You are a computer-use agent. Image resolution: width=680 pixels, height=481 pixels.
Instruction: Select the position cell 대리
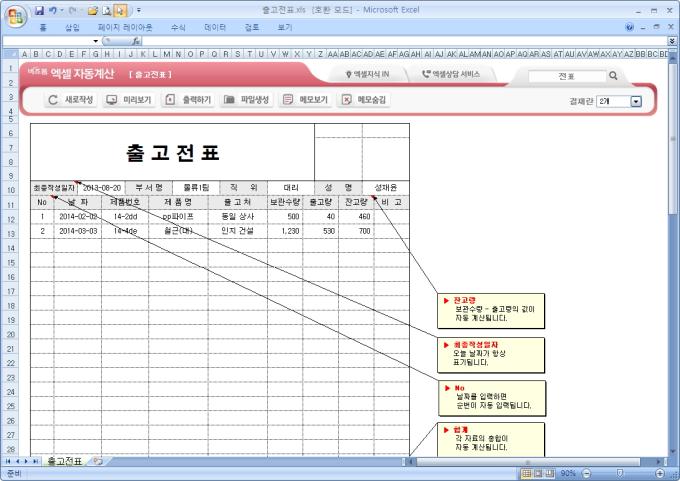(291, 188)
